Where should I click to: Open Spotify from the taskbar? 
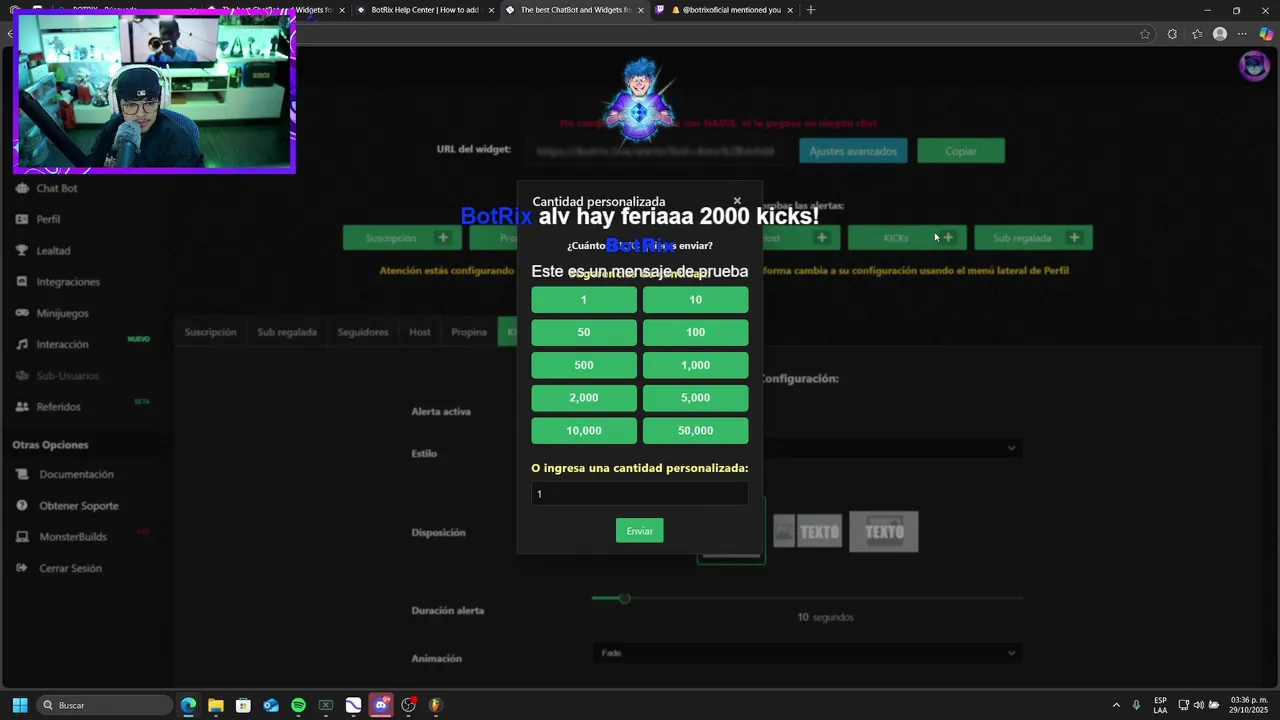coord(298,705)
